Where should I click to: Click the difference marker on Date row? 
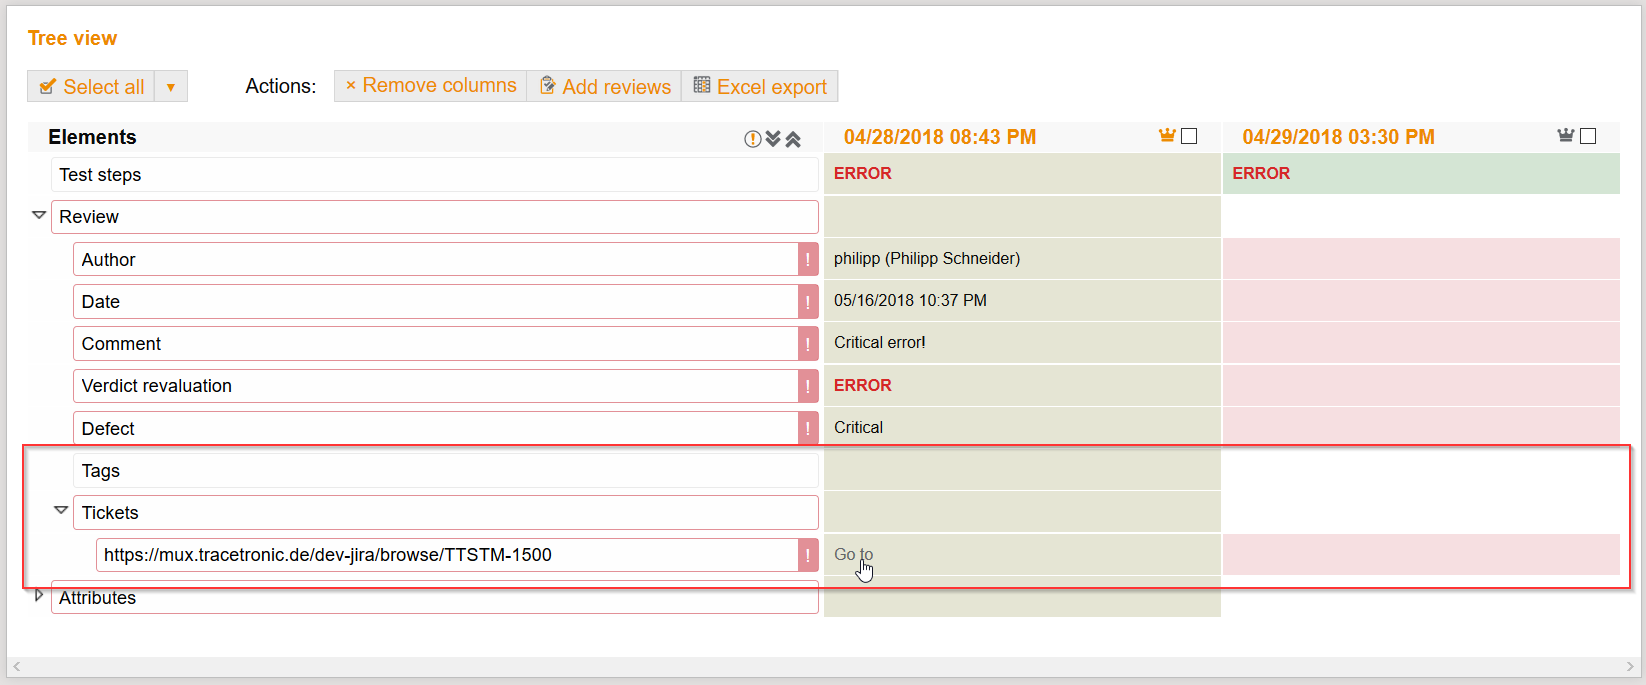808,301
